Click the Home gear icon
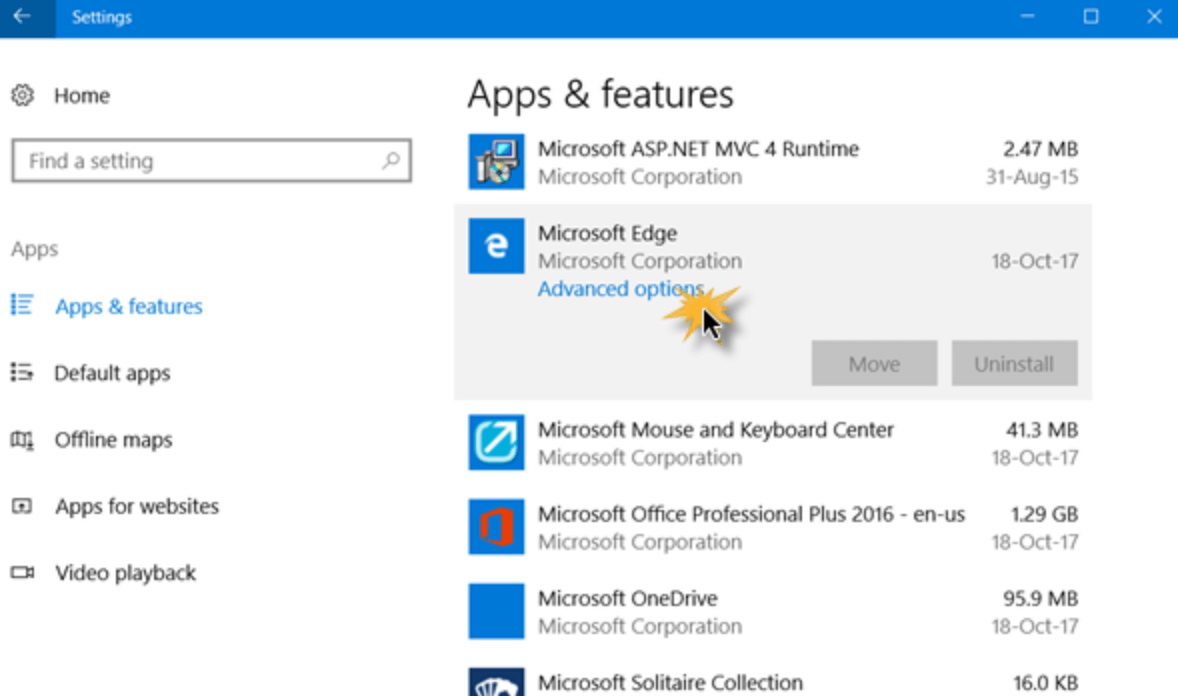Viewport: 1178px width, 696px height. pyautogui.click(x=22, y=96)
